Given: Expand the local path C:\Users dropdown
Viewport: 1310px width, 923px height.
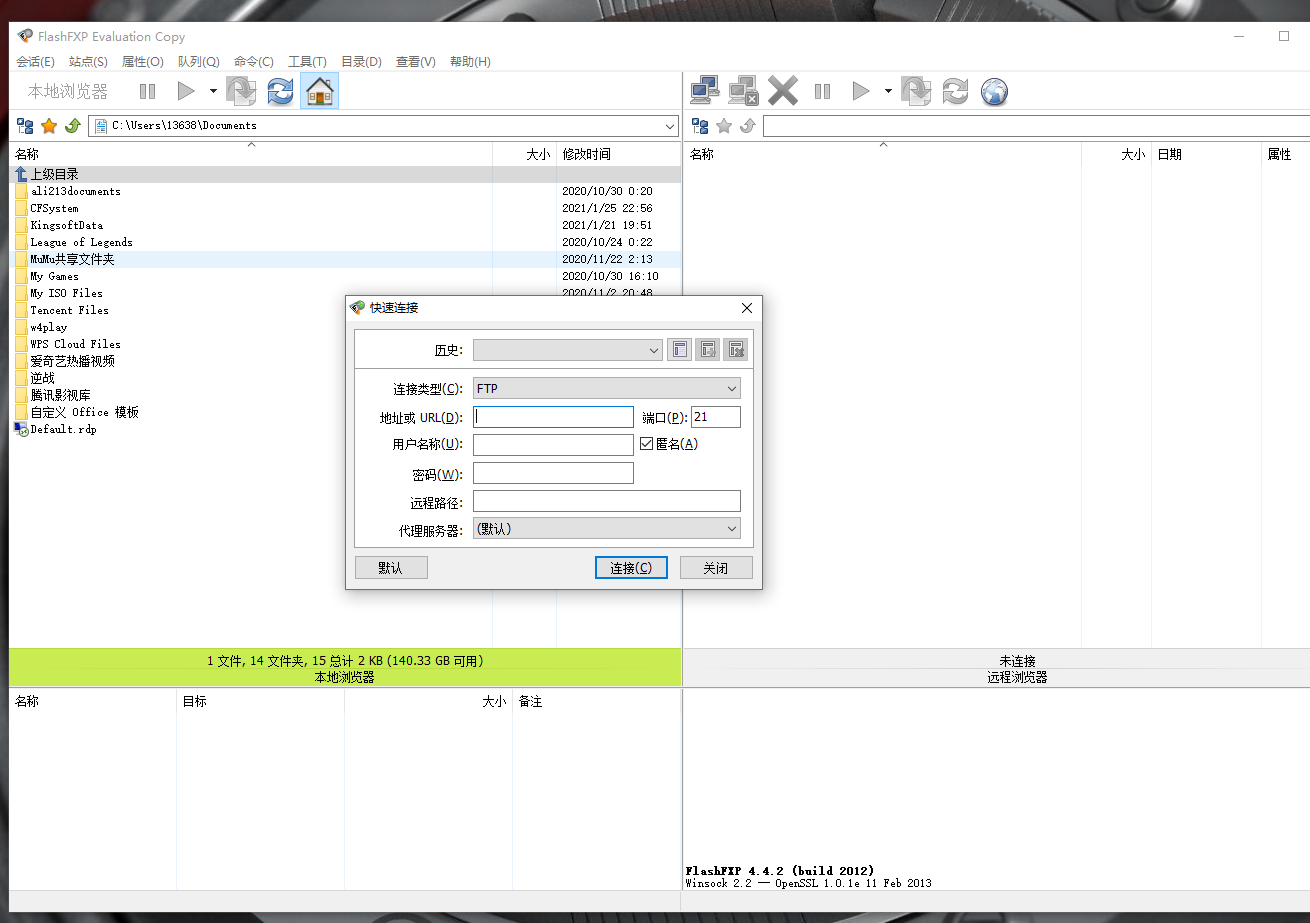Looking at the screenshot, I should pos(670,126).
